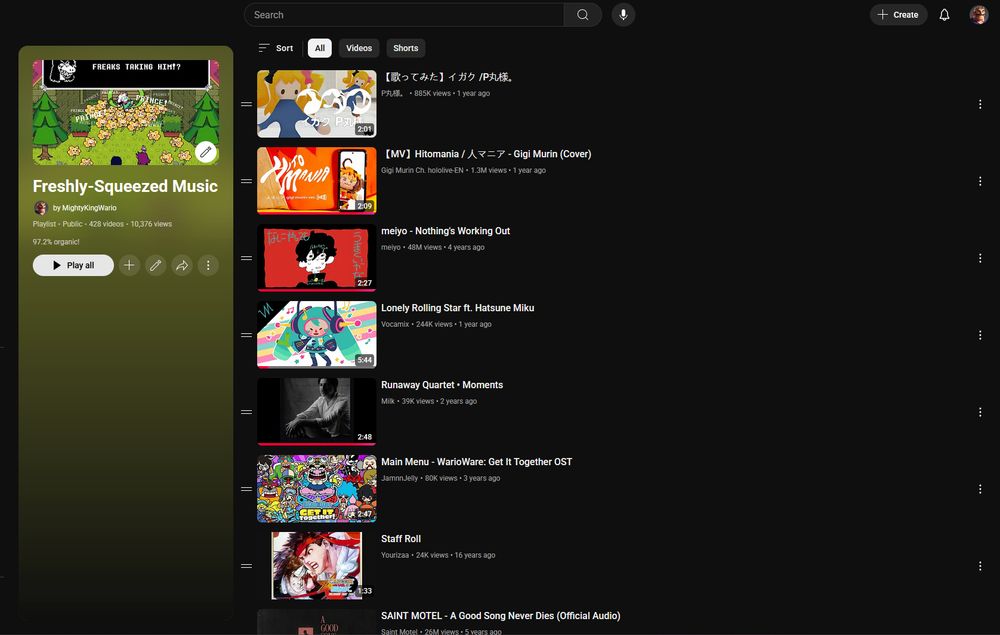1000x635 pixels.
Task: Click the 97.2% organic! description text
Action: coord(56,242)
